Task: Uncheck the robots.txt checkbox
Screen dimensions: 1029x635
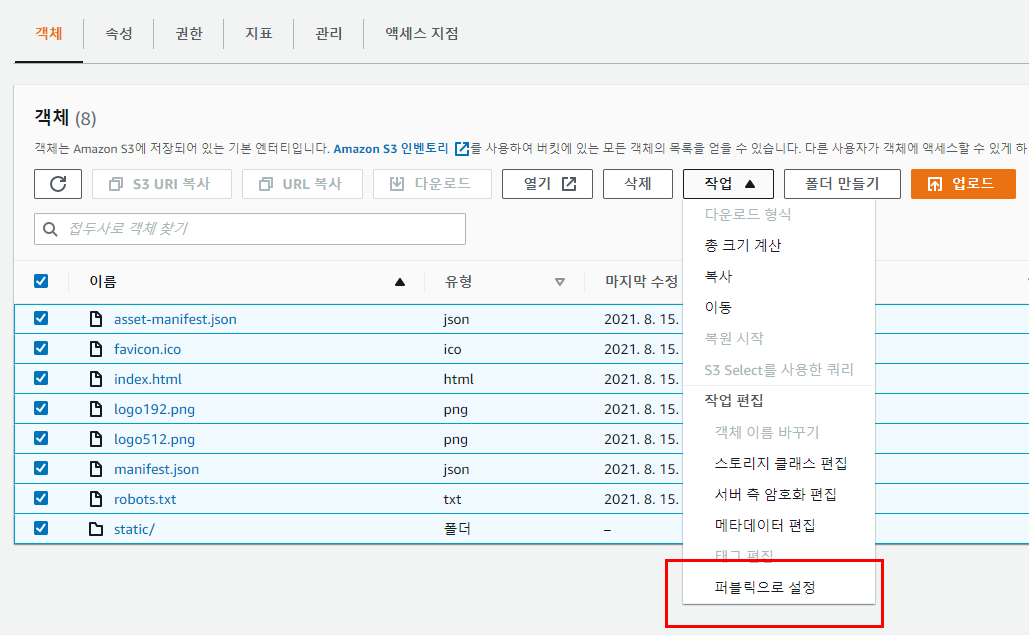Action: tap(41, 498)
